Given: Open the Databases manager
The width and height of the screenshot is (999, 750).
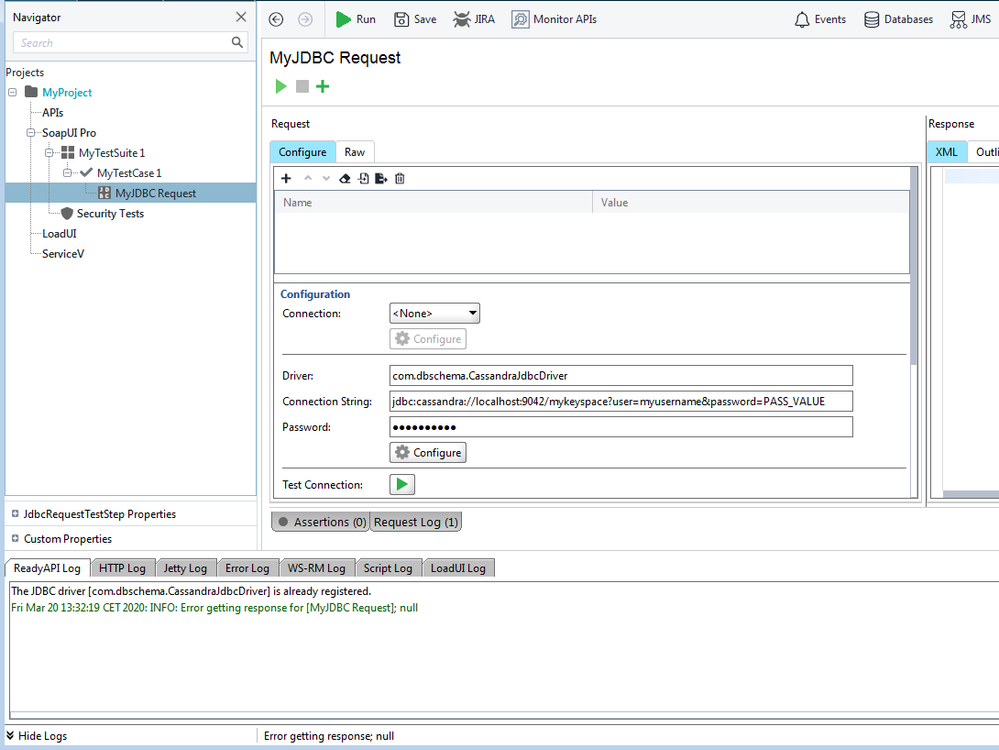Looking at the screenshot, I should pos(898,19).
